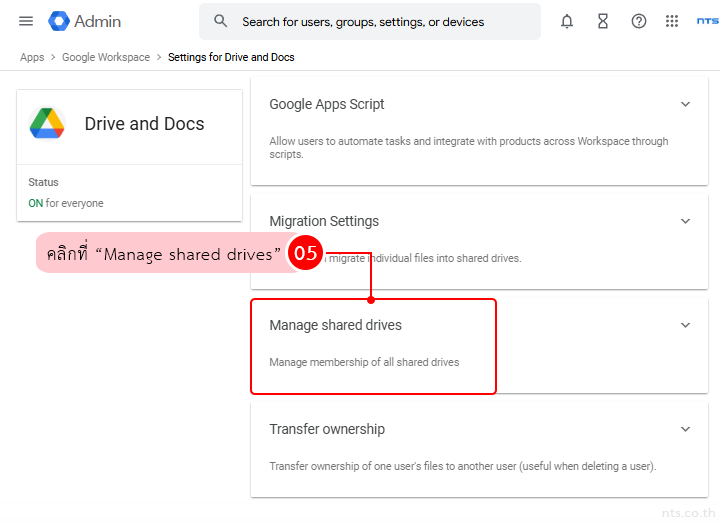Click the NTS account logo
The width and height of the screenshot is (720, 522).
[707, 21]
